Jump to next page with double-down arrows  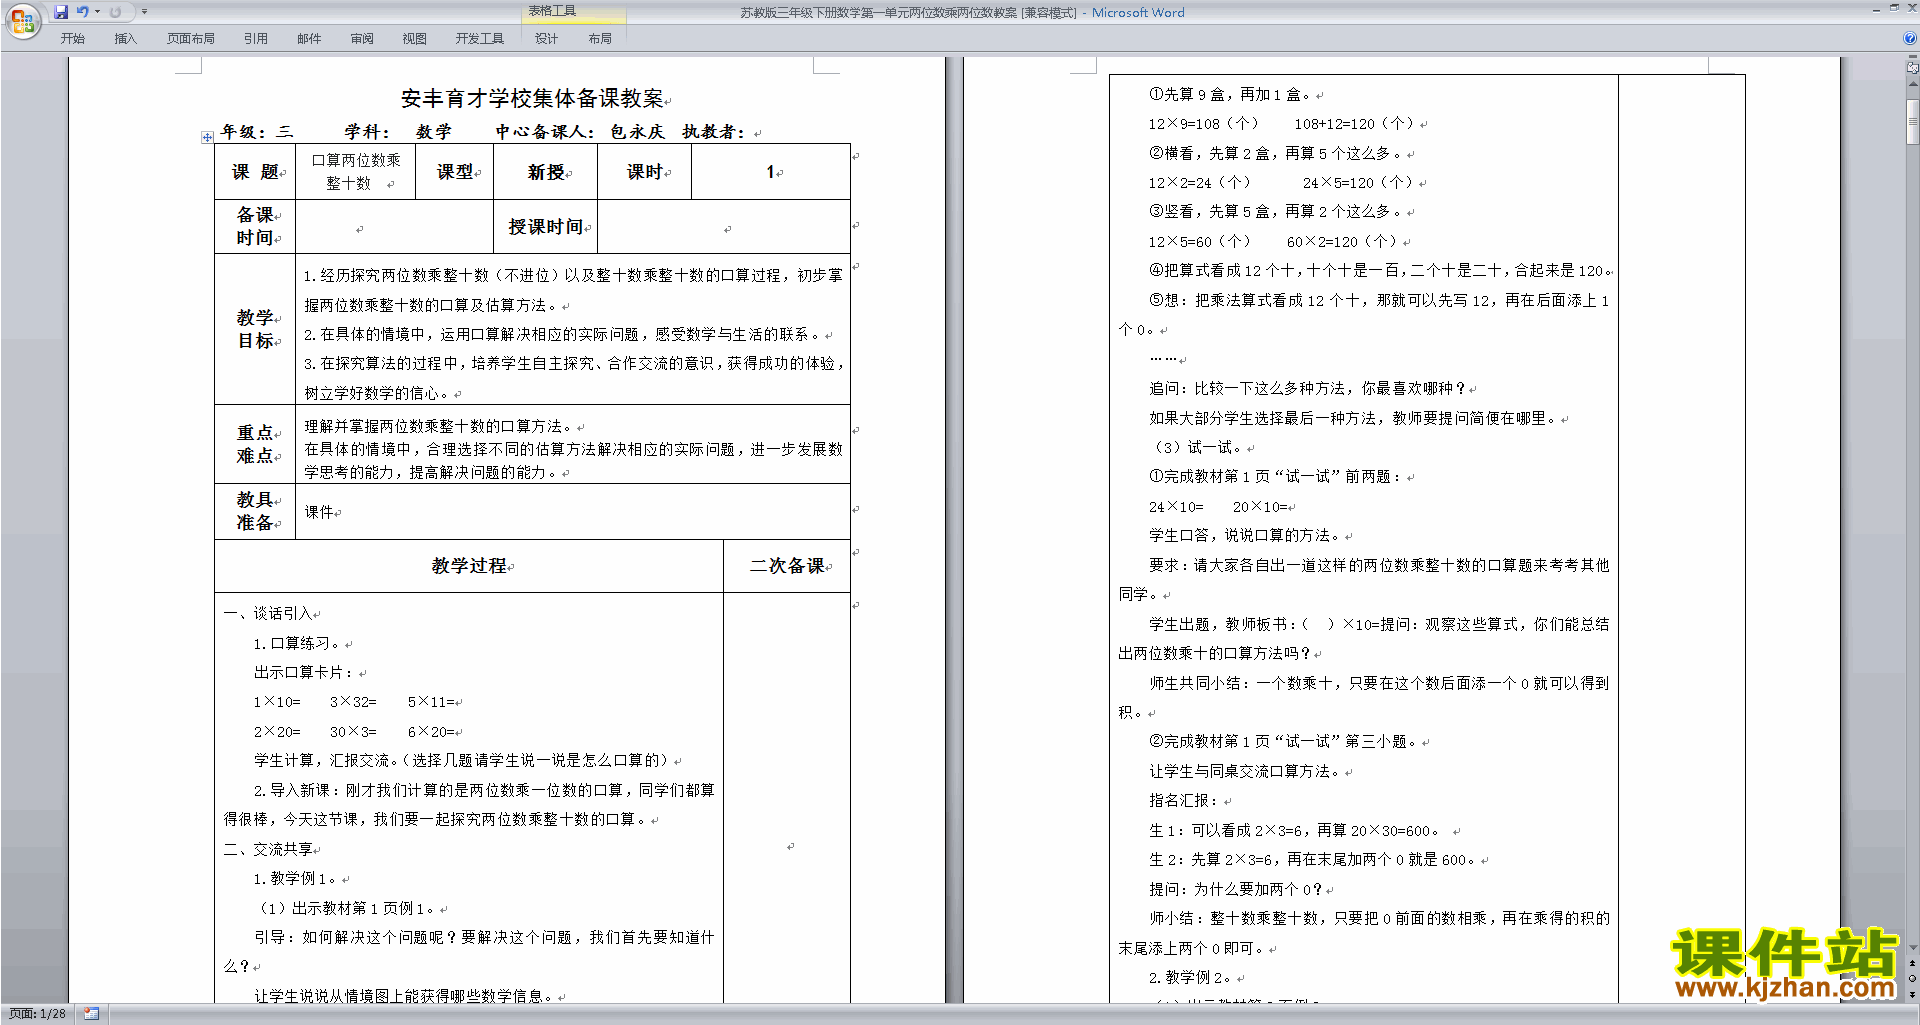(x=1912, y=994)
